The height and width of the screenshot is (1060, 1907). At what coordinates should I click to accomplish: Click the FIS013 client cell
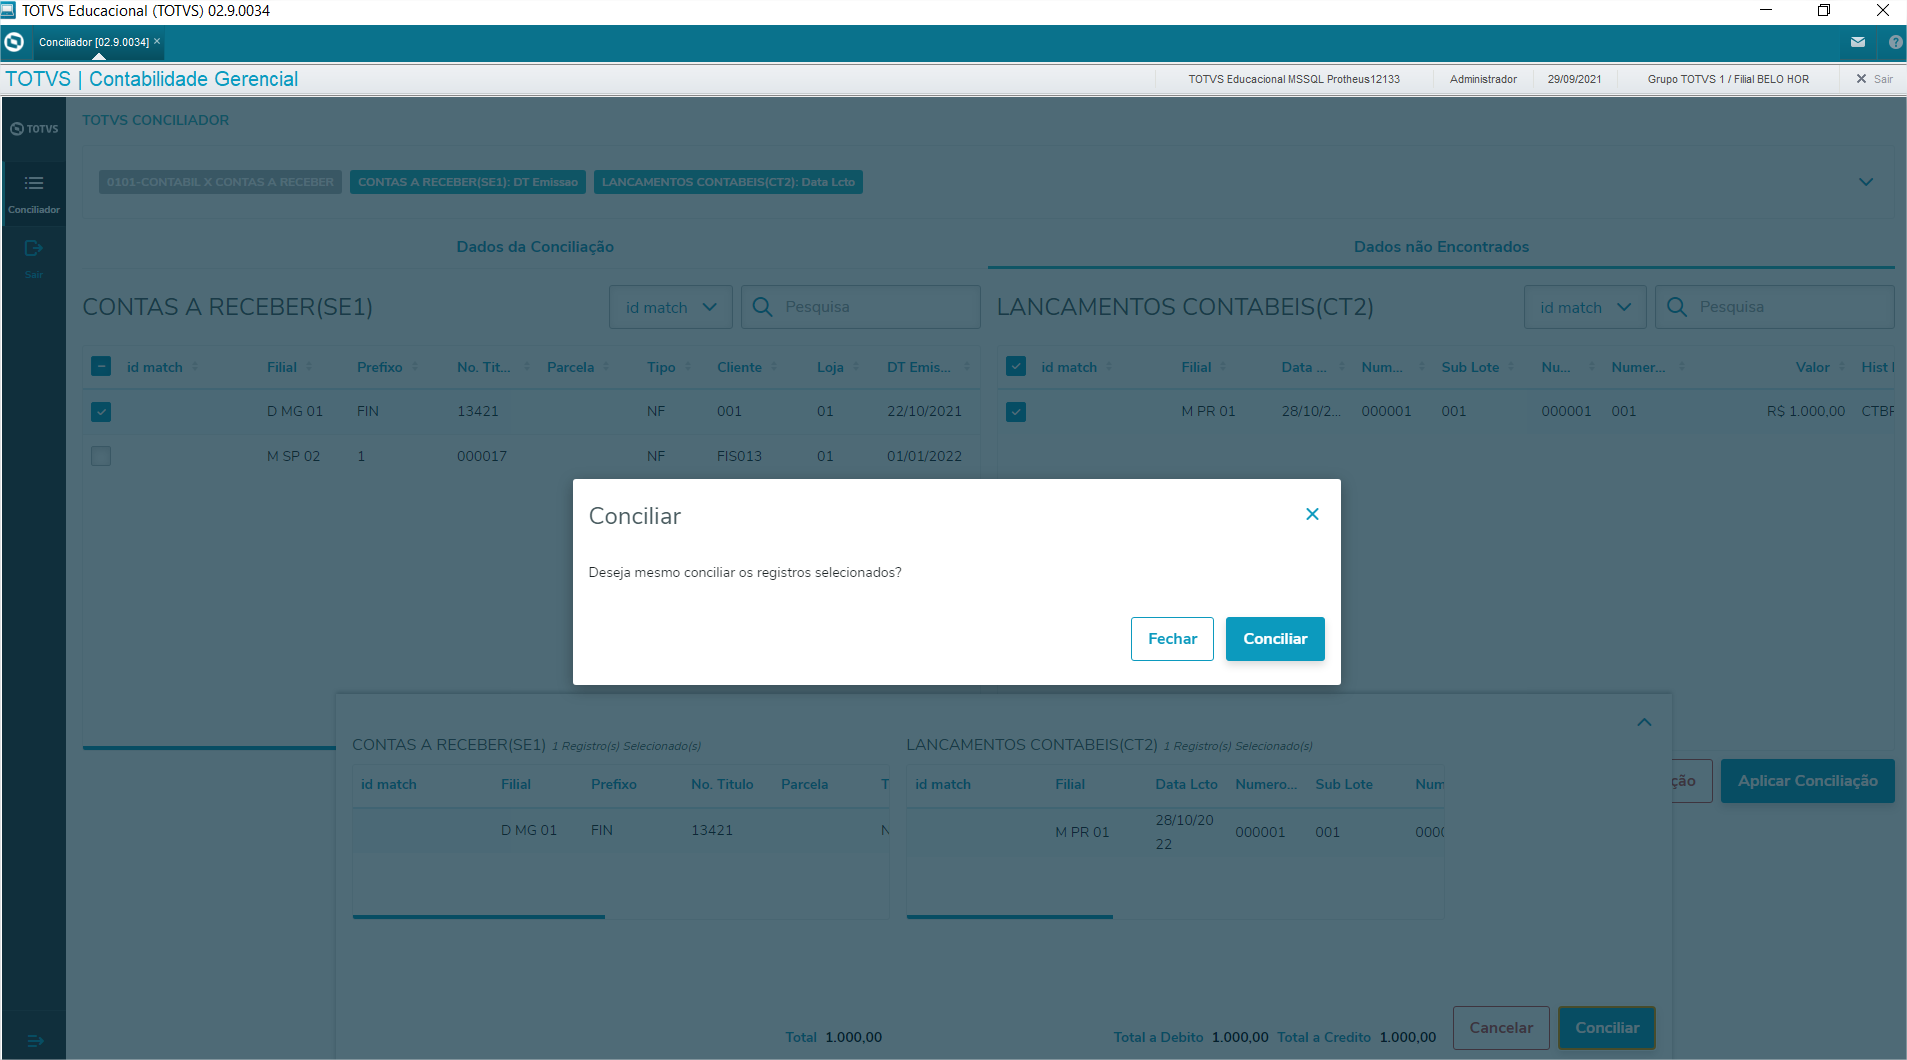pyautogui.click(x=739, y=456)
